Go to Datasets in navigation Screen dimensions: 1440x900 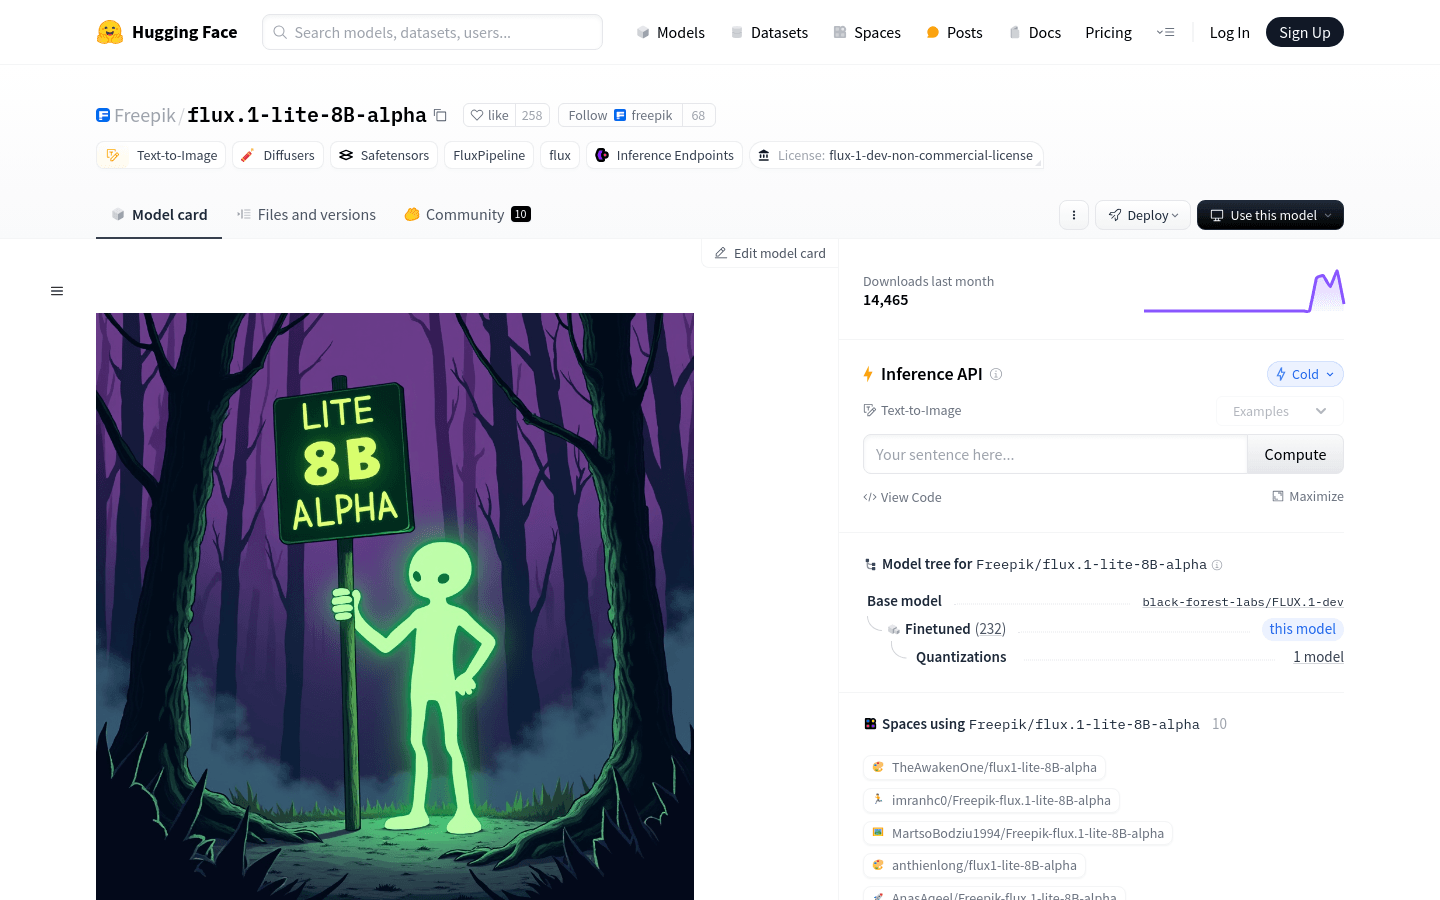coord(769,32)
